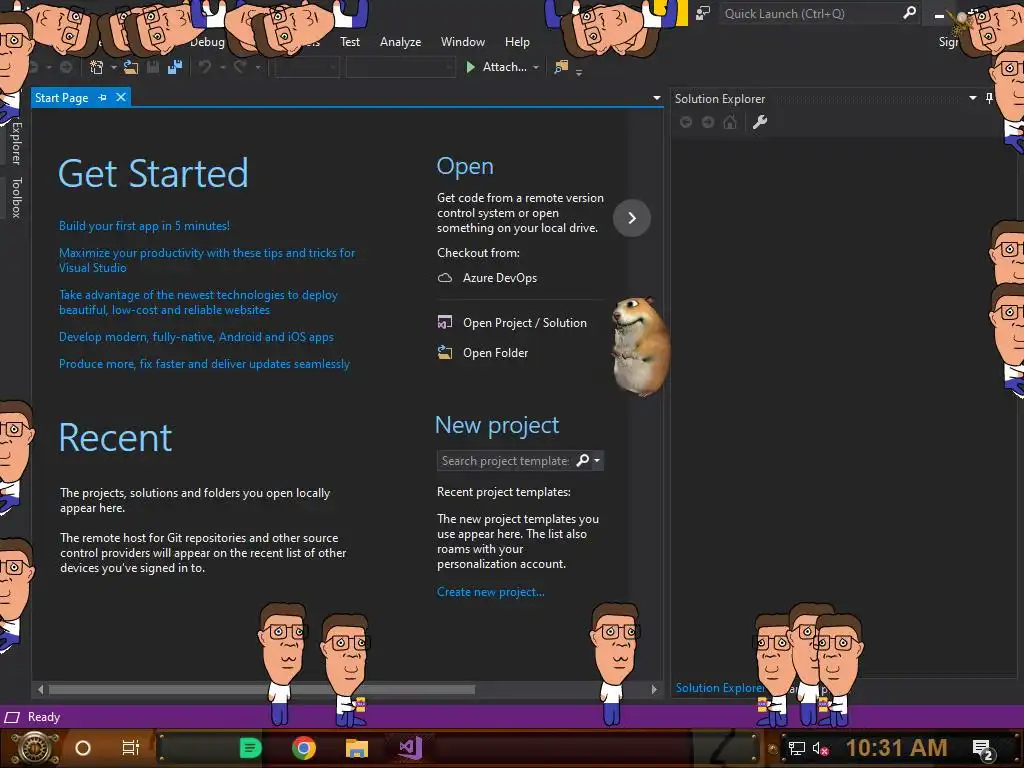Open Solution Explorer window position dropdown
Viewport: 1024px width, 768px height.
972,98
